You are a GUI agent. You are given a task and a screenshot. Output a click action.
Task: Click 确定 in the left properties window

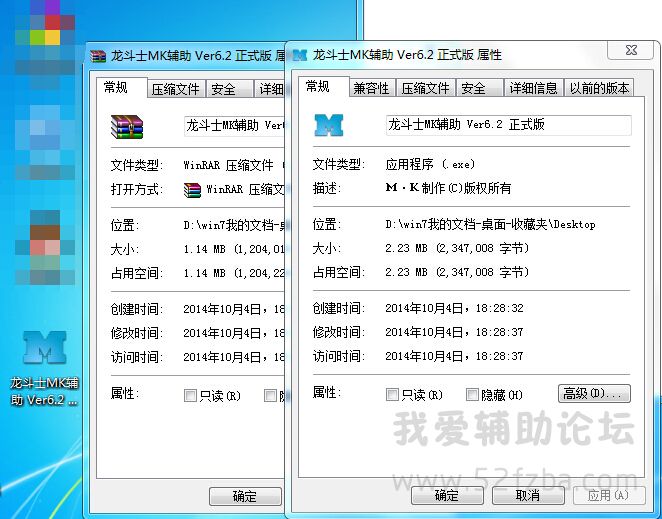point(245,496)
